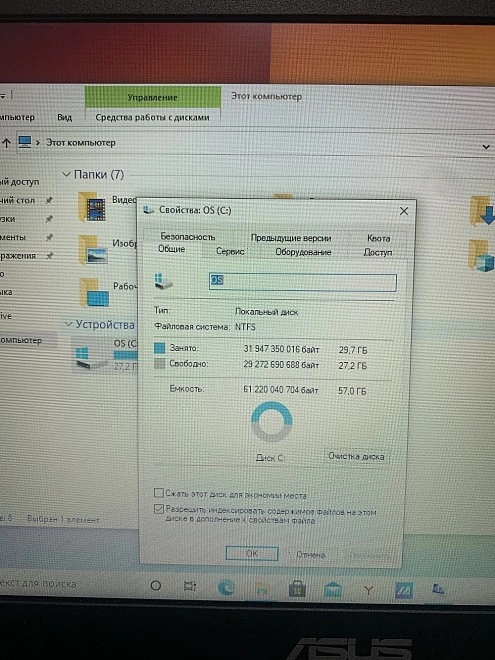The image size is (495, 660).
Task: Select 'Средства работы с дисками' ribbon tab
Action: pyautogui.click(x=152, y=117)
